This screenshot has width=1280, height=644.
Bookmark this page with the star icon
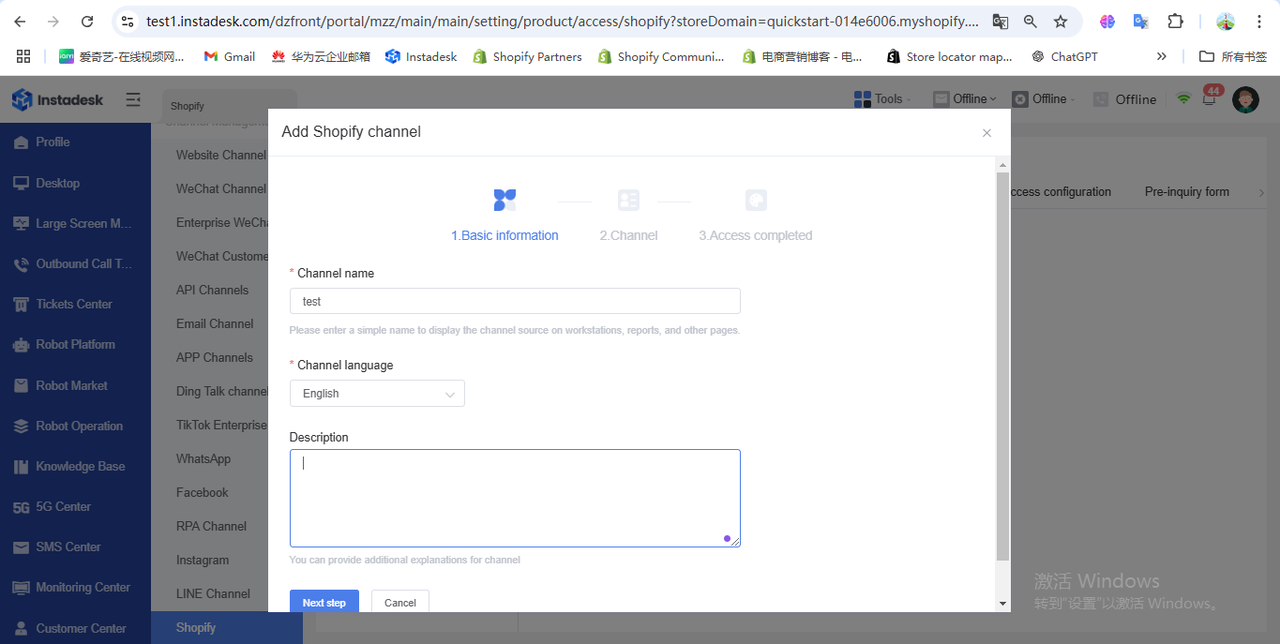(1061, 21)
